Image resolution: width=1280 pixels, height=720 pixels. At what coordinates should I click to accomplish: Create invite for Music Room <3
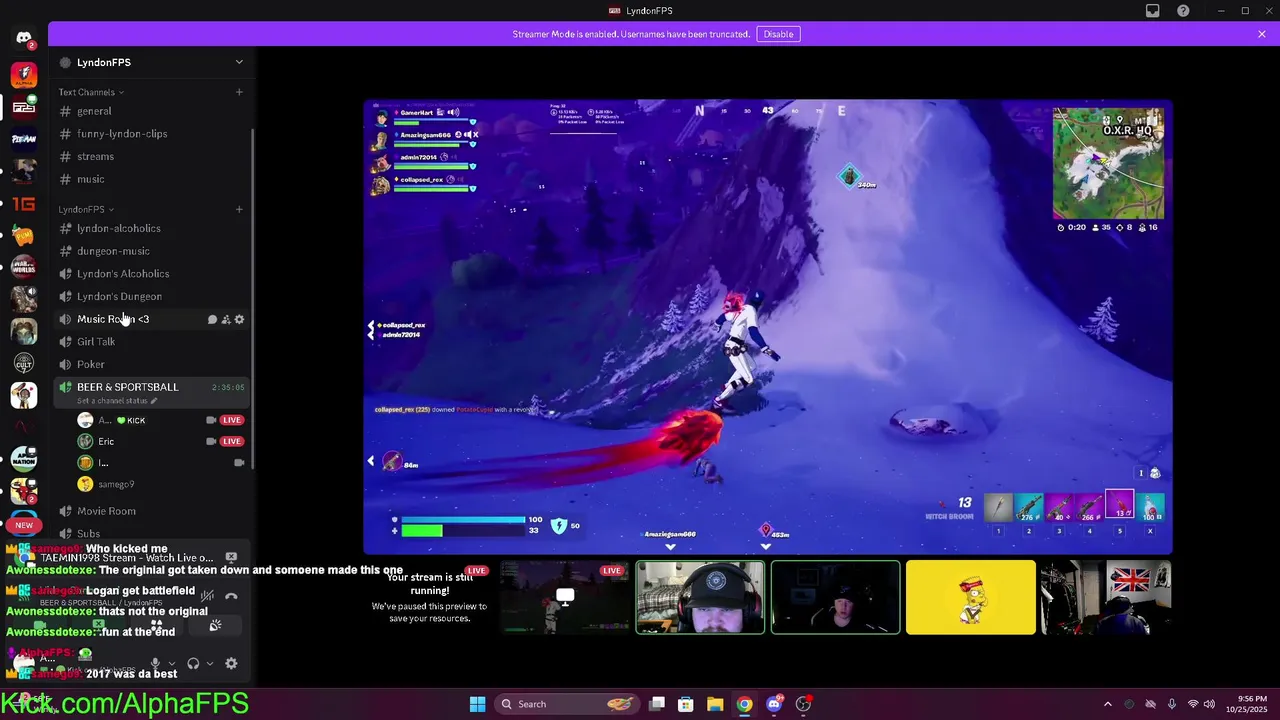click(226, 320)
